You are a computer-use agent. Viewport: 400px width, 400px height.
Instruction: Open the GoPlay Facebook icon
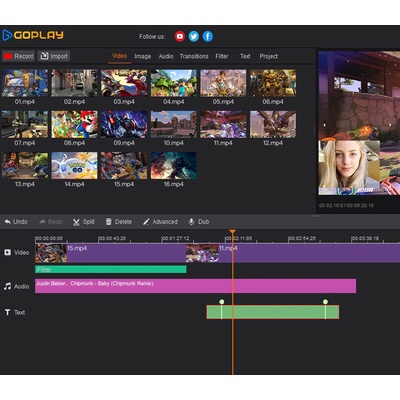click(x=208, y=36)
